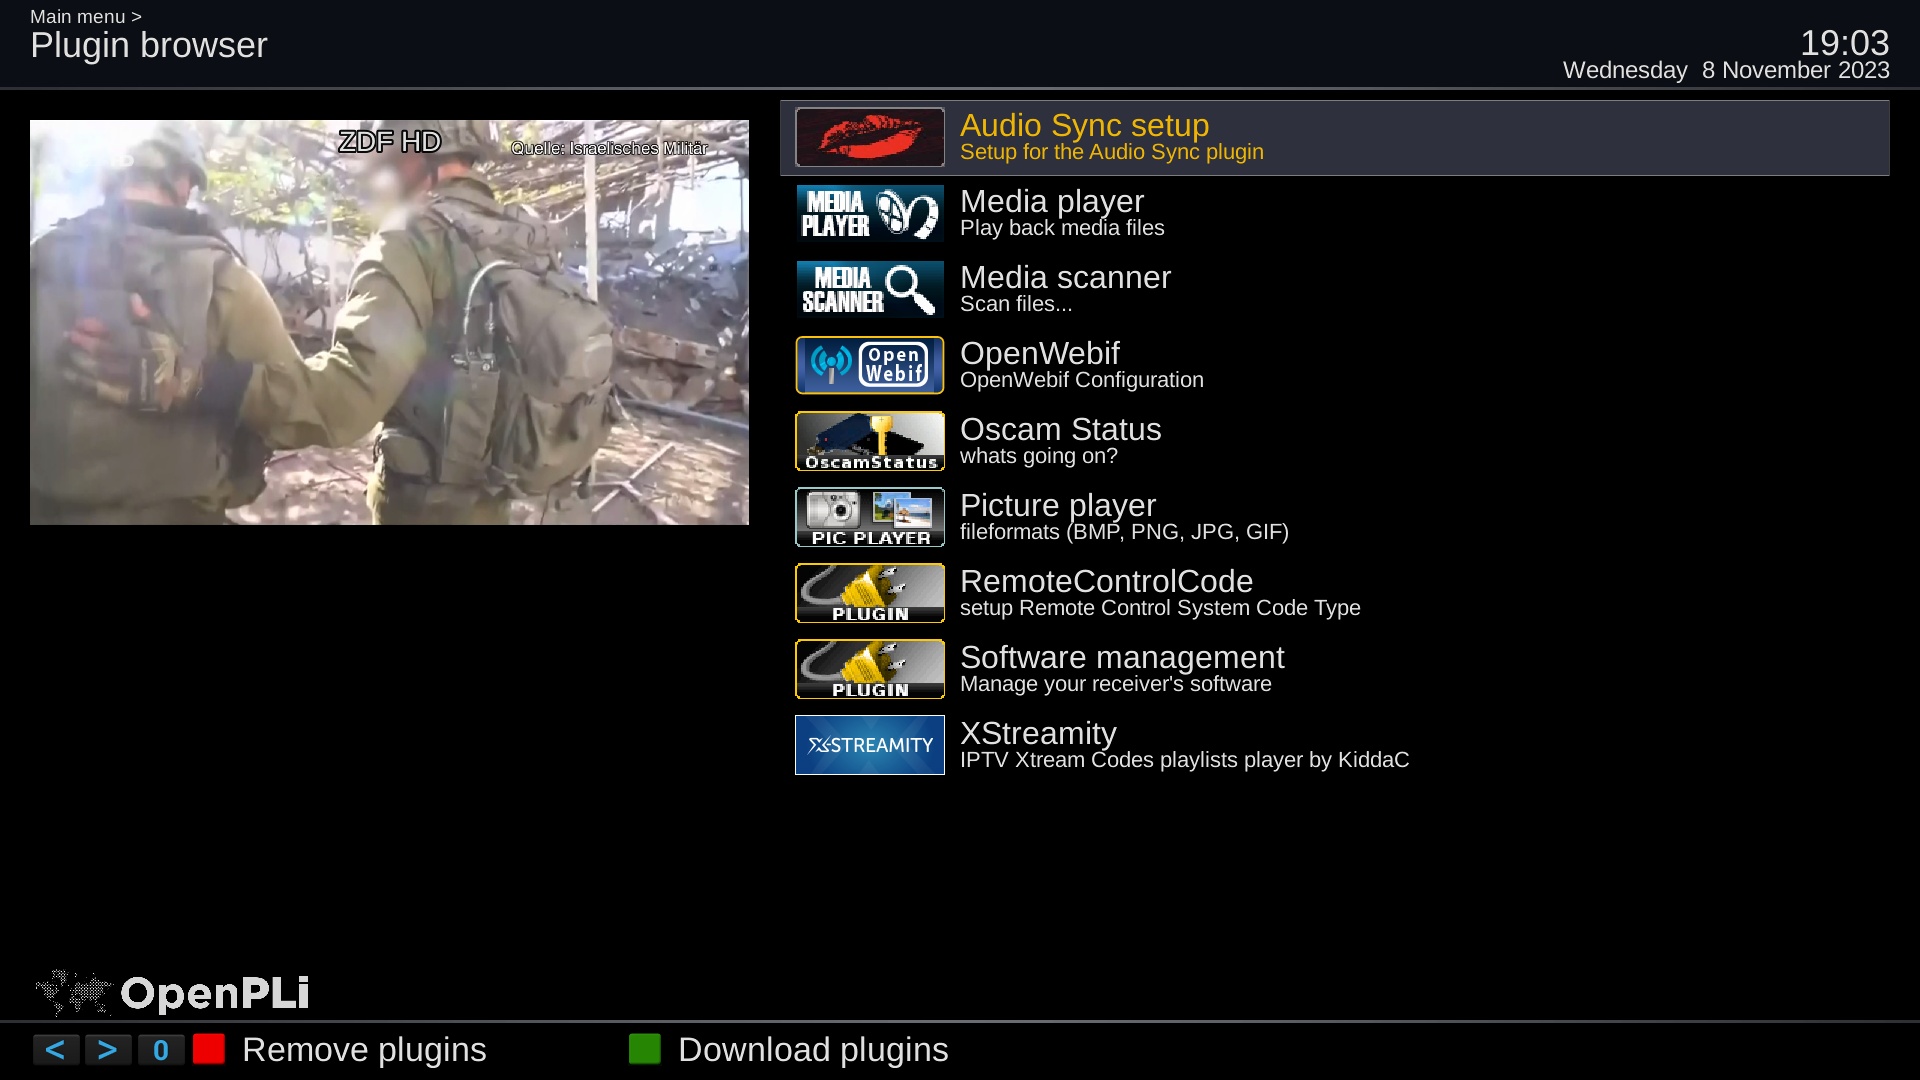Click the RemoteControlCode plugin icon
This screenshot has width=1920, height=1080.
point(869,593)
